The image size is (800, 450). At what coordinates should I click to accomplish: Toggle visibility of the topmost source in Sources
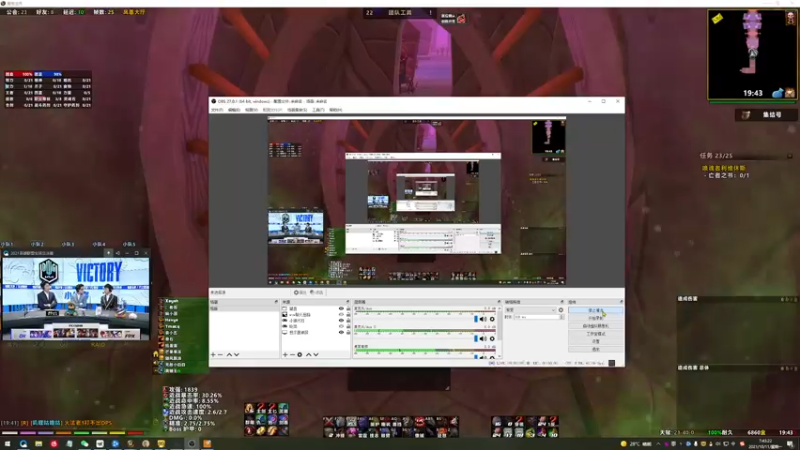(x=341, y=309)
